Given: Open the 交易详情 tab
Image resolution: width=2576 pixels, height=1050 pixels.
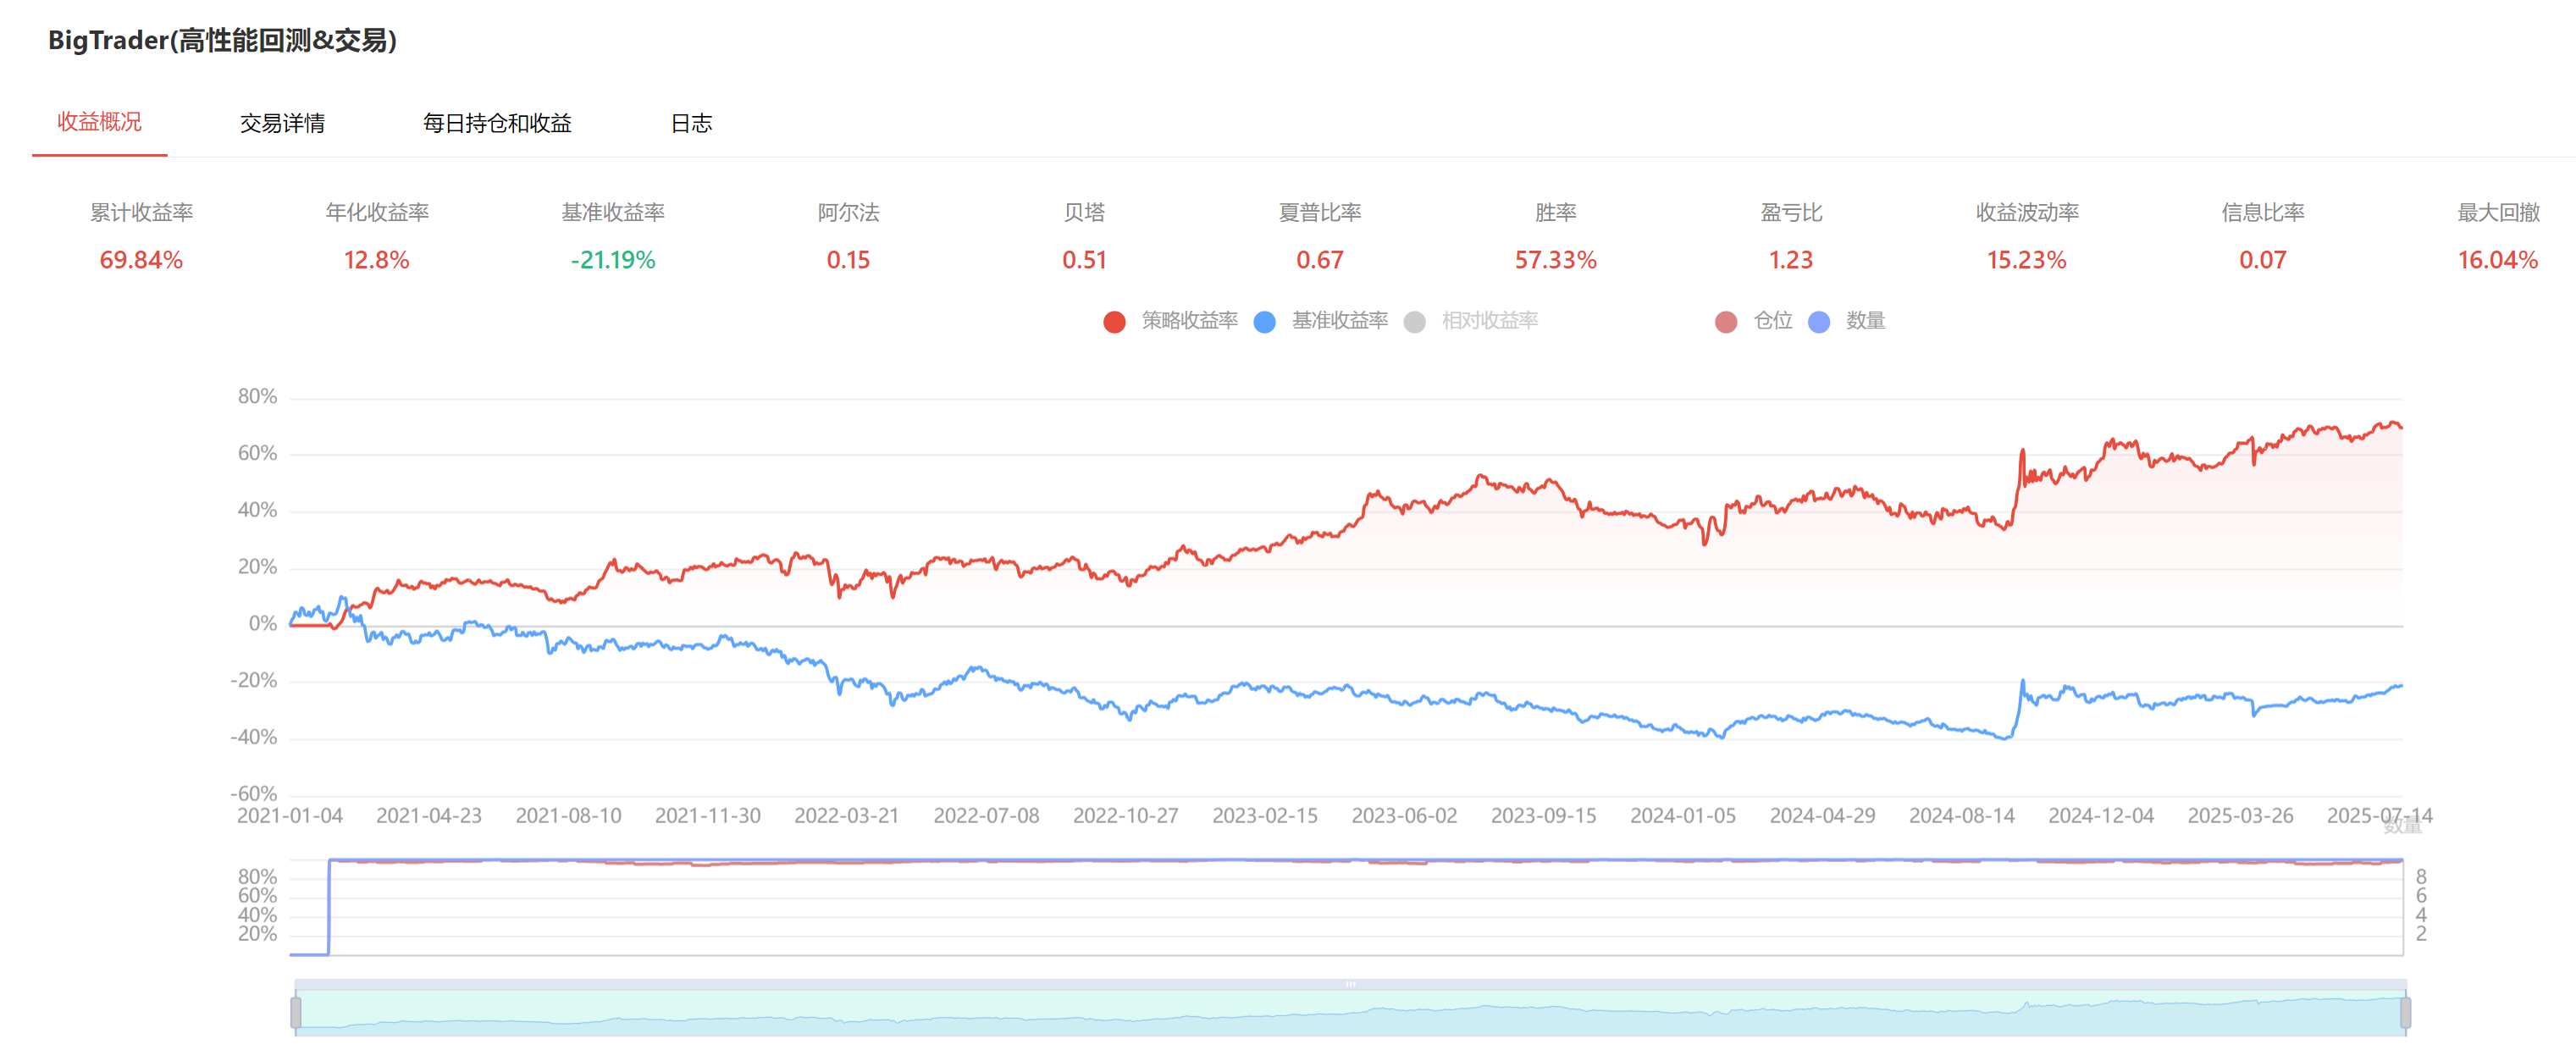Looking at the screenshot, I should click(x=282, y=123).
